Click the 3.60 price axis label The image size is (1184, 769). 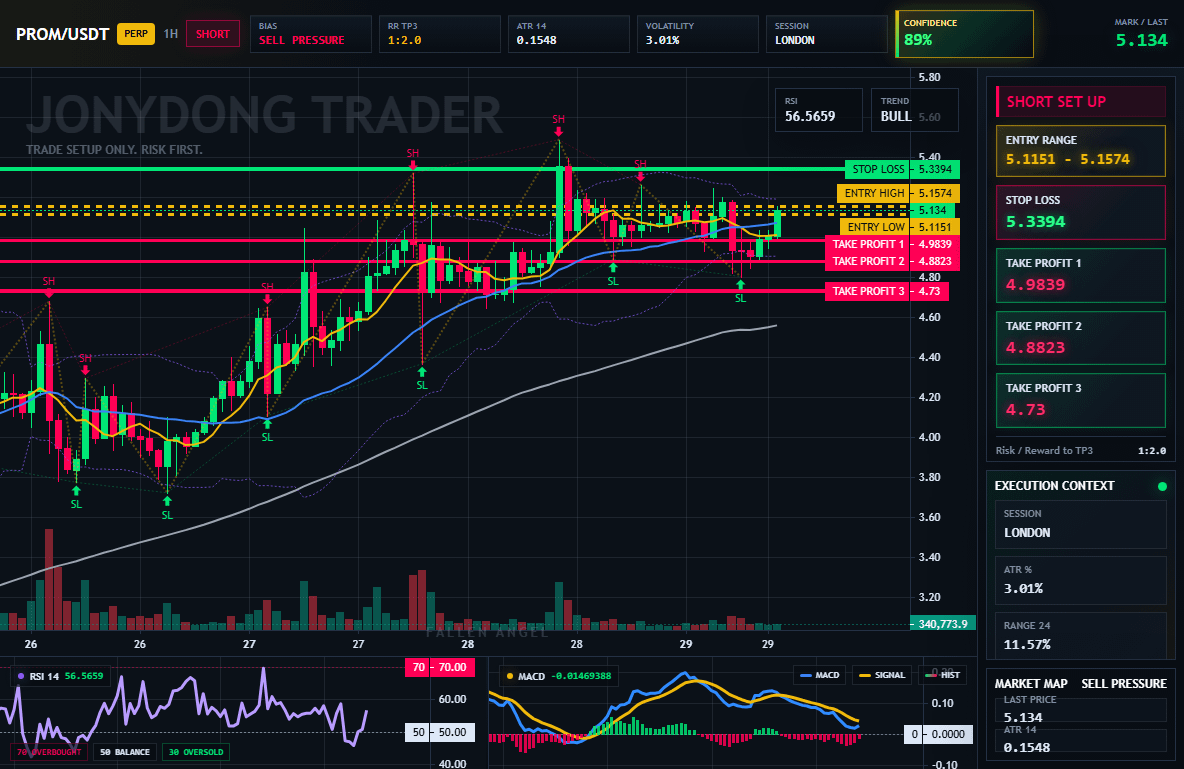pos(930,517)
